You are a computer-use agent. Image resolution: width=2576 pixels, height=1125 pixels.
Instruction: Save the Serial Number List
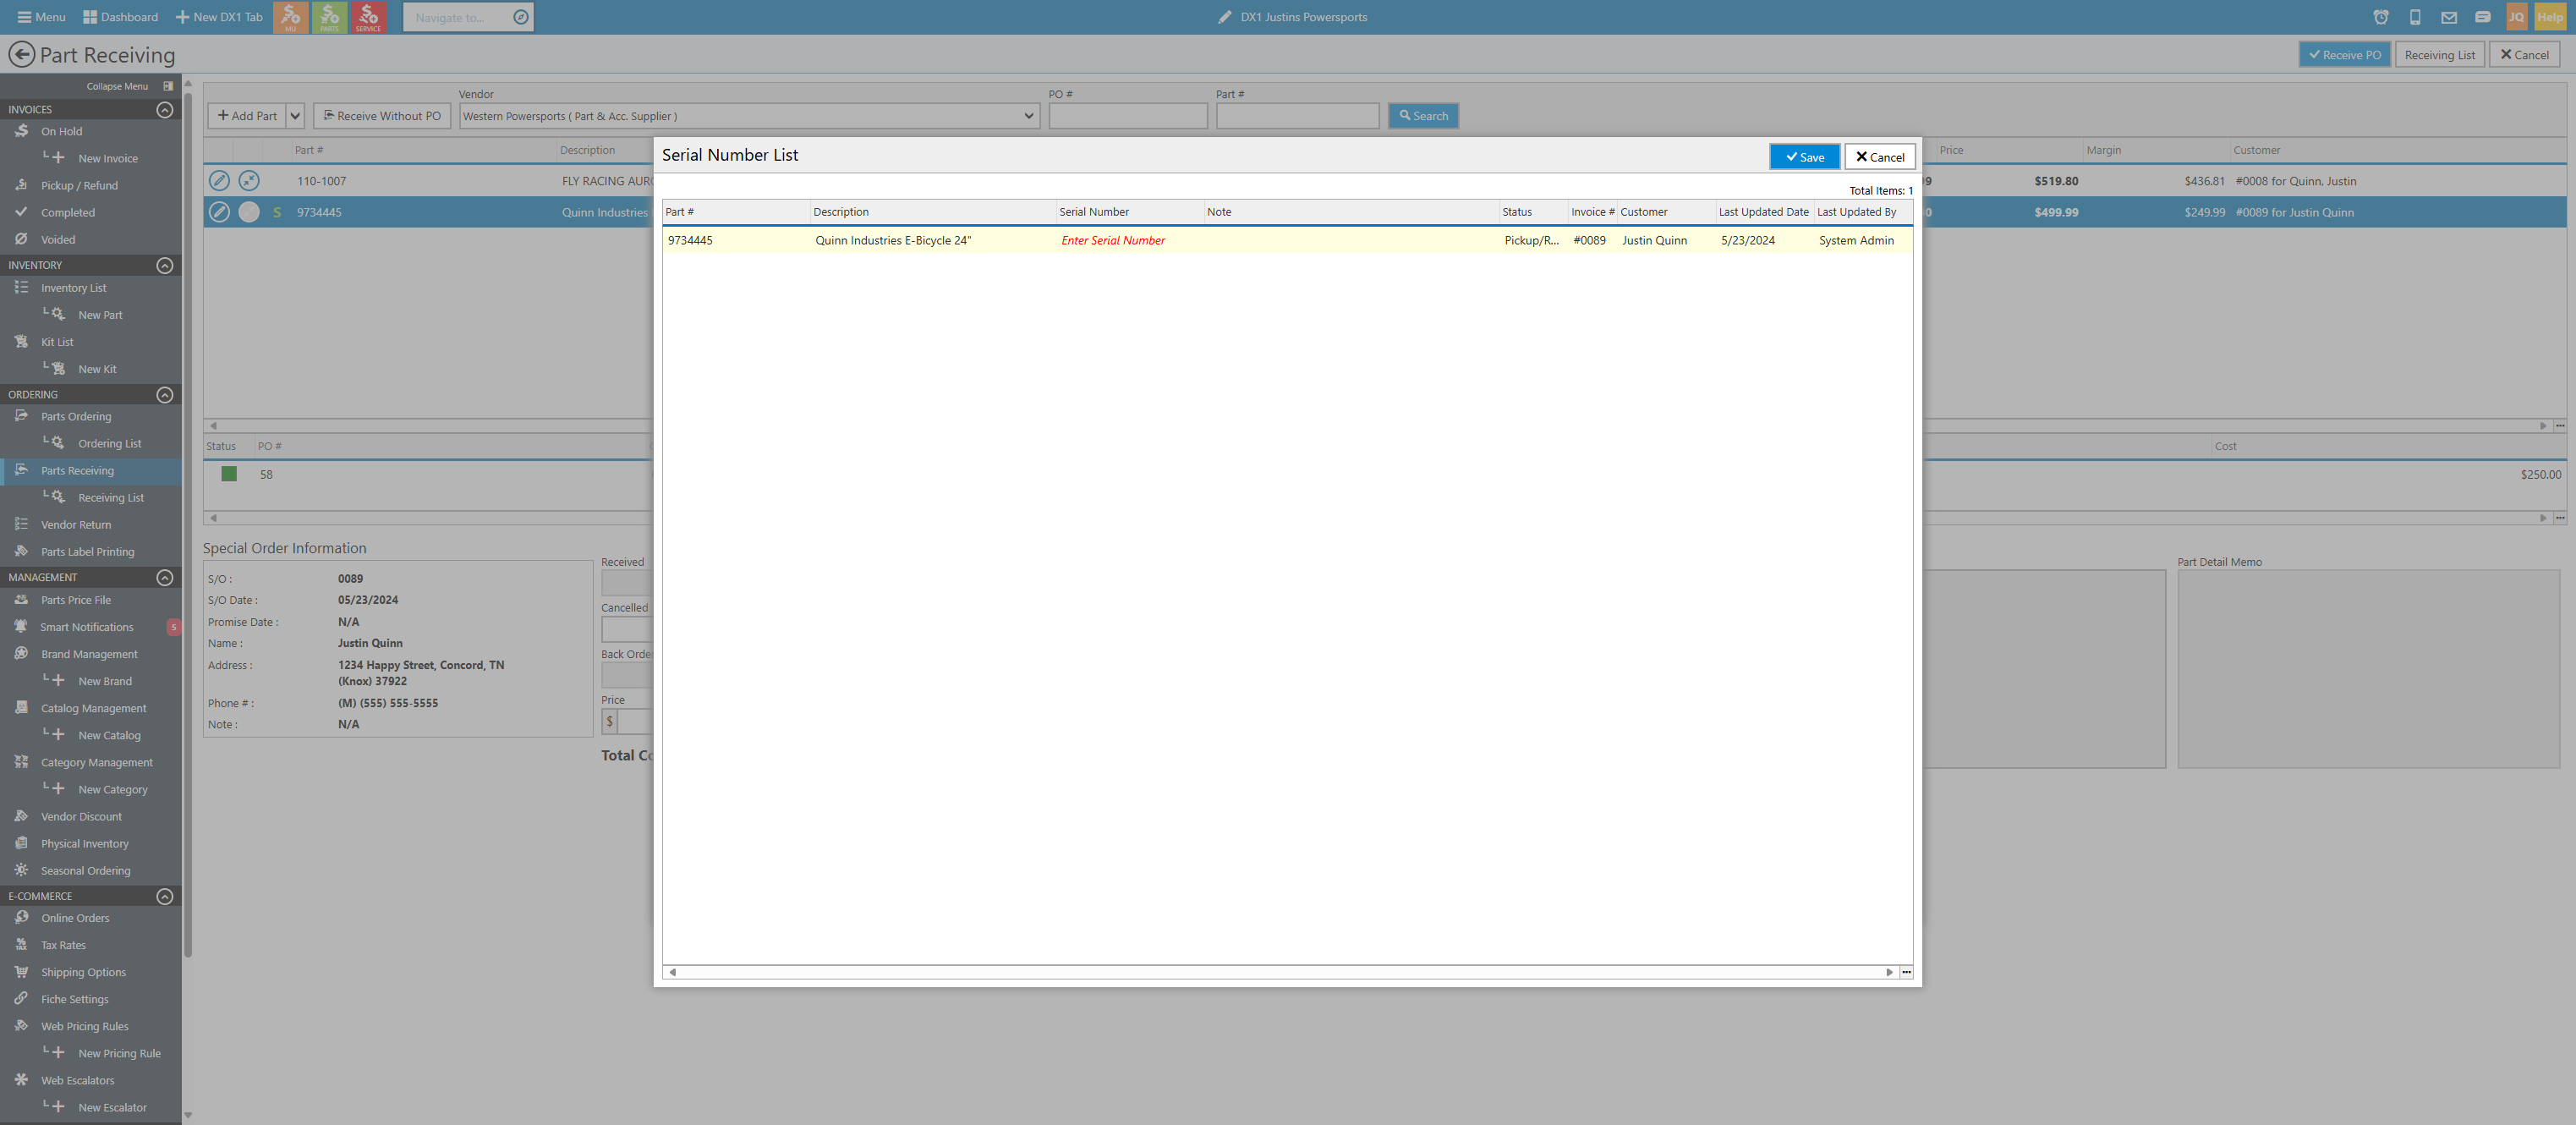click(1804, 157)
